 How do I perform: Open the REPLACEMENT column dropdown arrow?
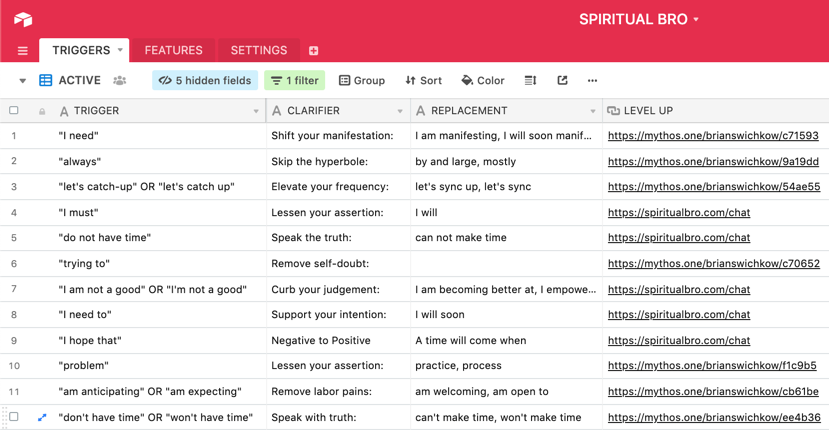click(x=593, y=111)
